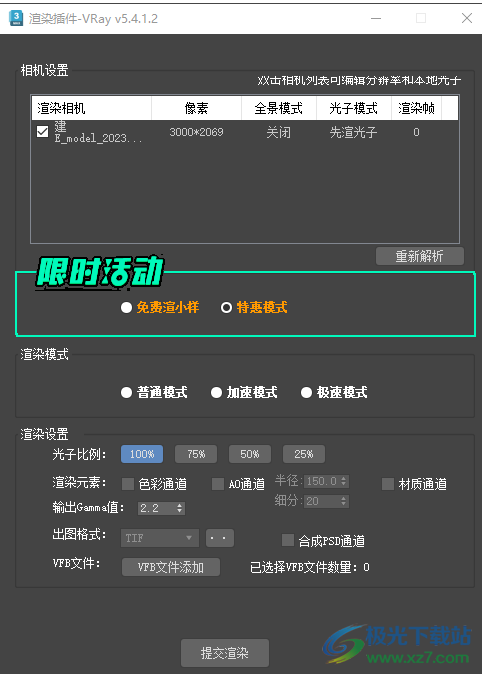Click the 输出Gamma值 spinner arrows
Screen dimensions: 482x674
(180, 508)
